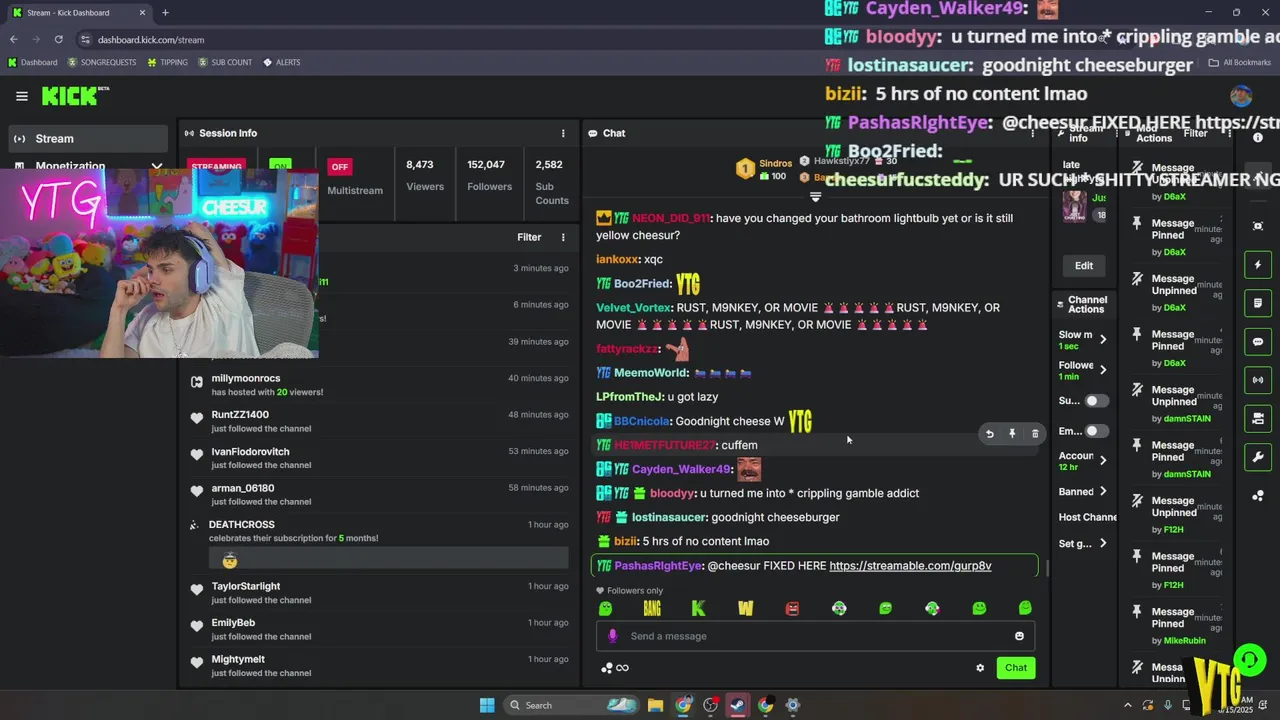1280x720 pixels.
Task: Open SONGREQUESTS bookmark
Action: coord(102,62)
